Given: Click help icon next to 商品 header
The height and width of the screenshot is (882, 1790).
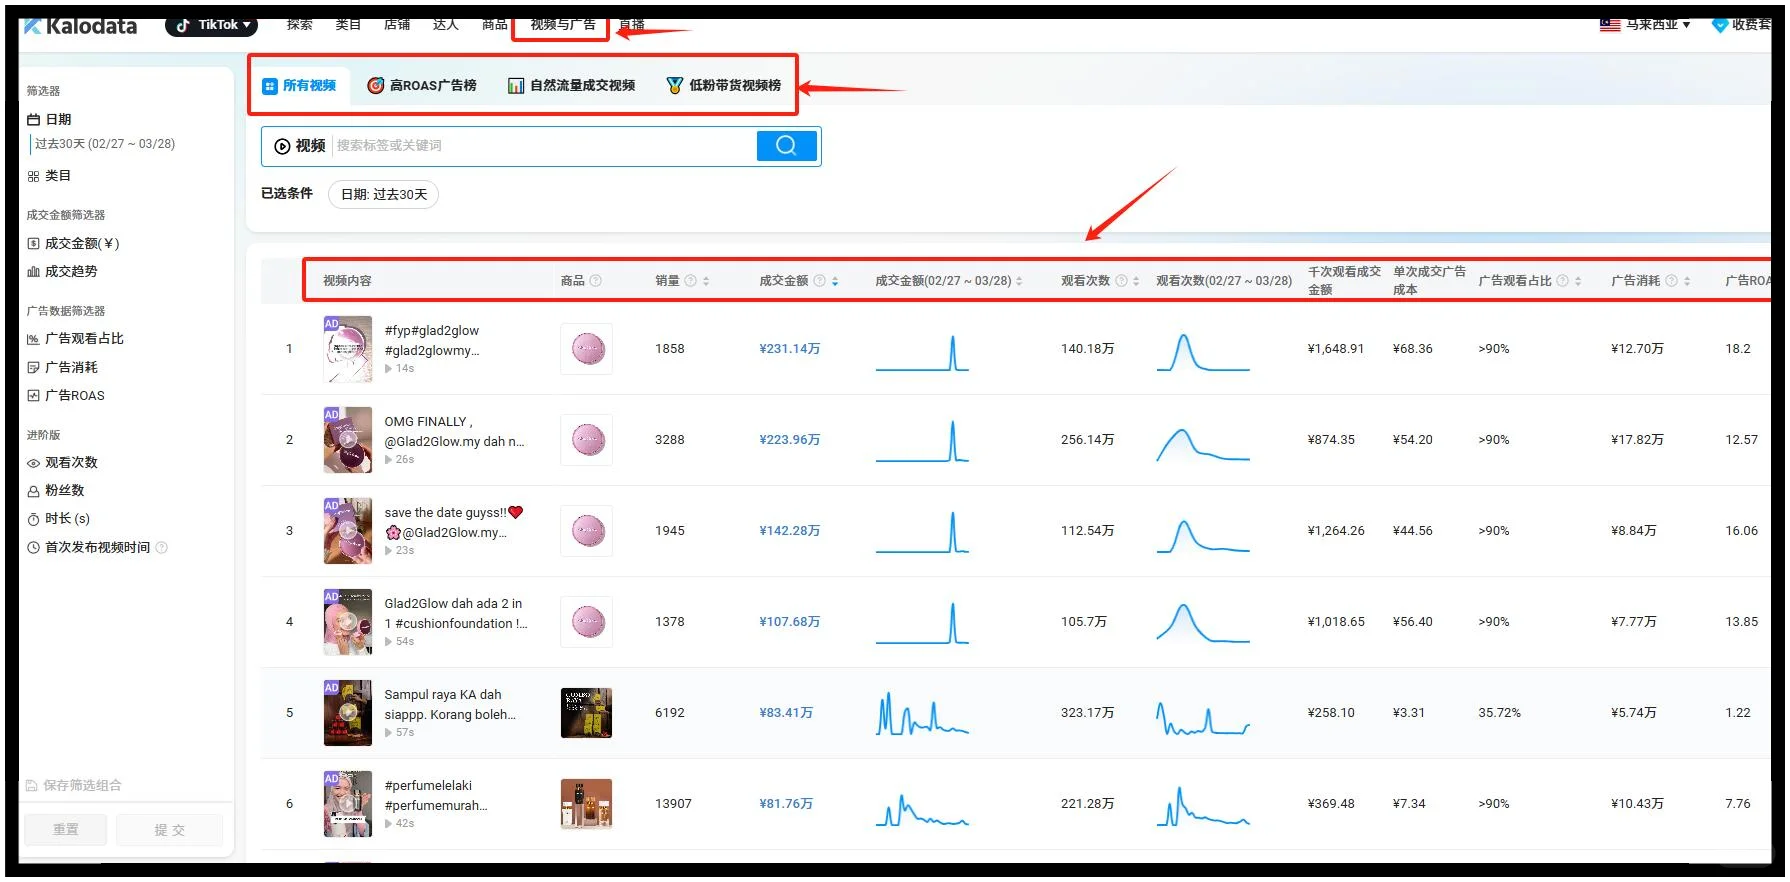Looking at the screenshot, I should 595,281.
